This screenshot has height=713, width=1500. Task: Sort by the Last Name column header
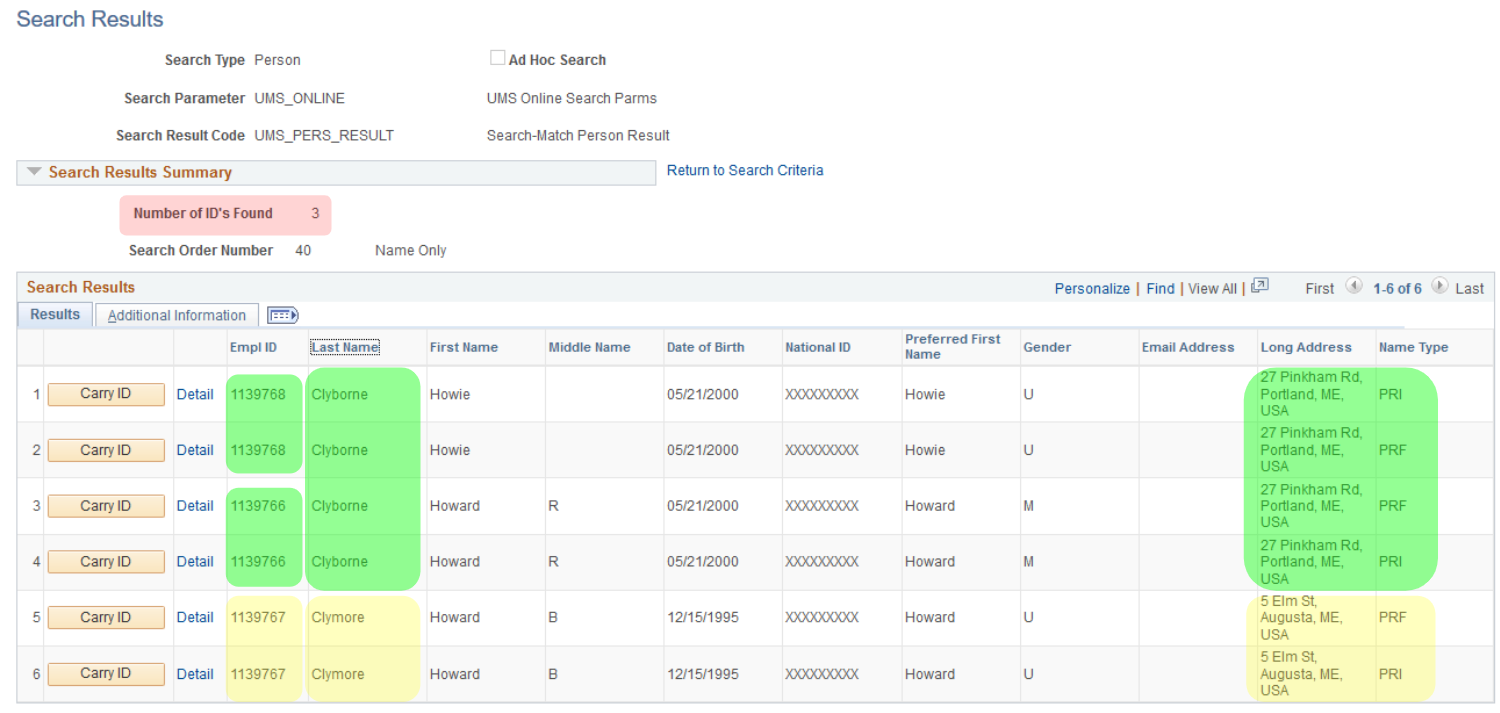pos(344,347)
